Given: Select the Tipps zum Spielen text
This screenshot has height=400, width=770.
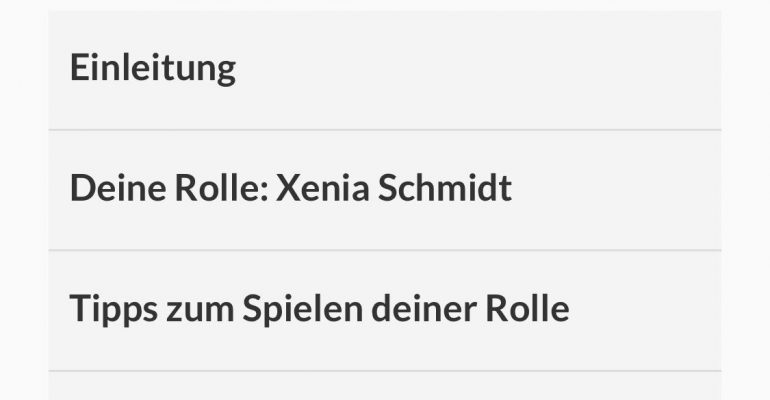Looking at the screenshot, I should point(217,310).
